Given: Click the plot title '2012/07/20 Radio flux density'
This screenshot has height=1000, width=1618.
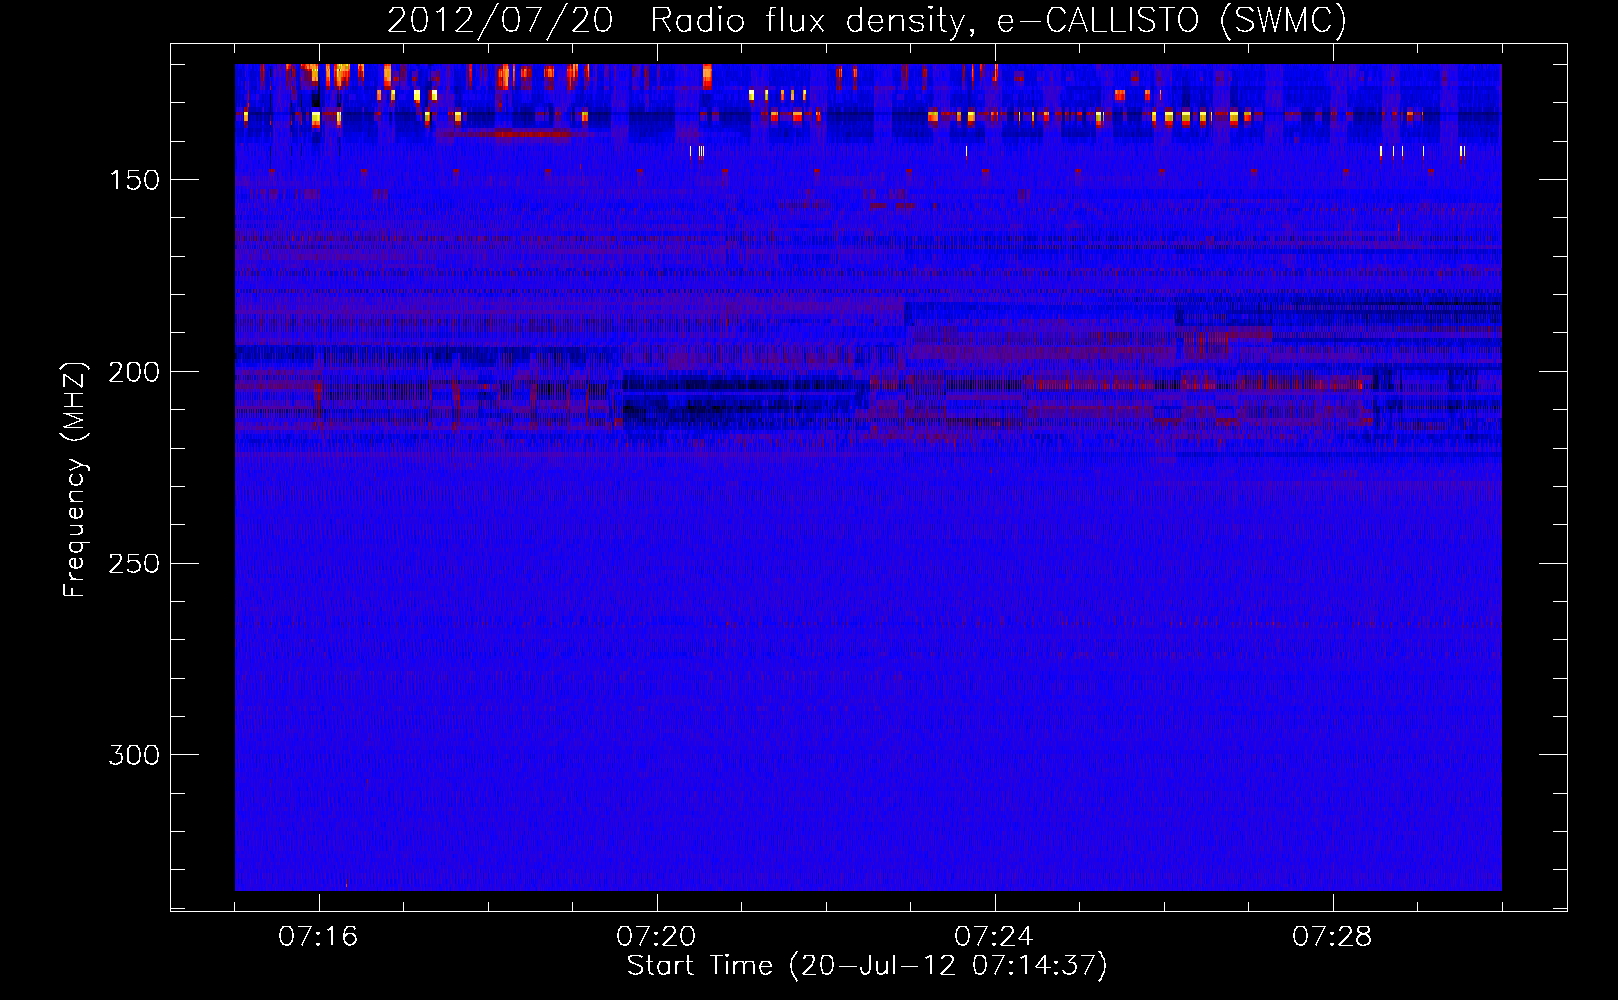Looking at the screenshot, I should click(x=867, y=21).
